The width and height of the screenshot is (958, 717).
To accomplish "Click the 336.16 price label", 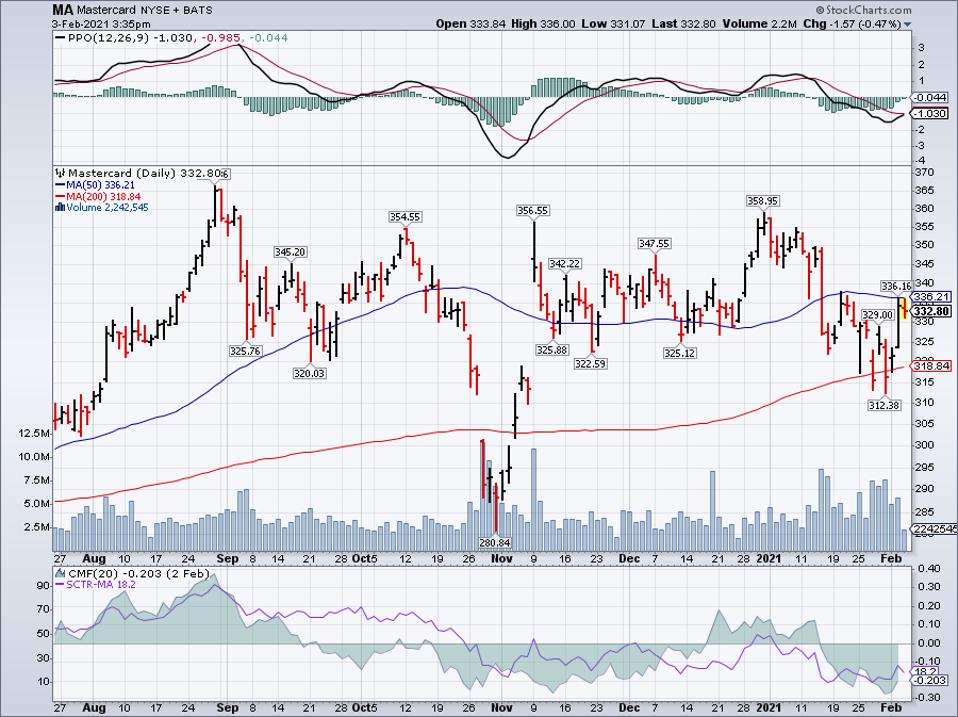I will pos(896,286).
